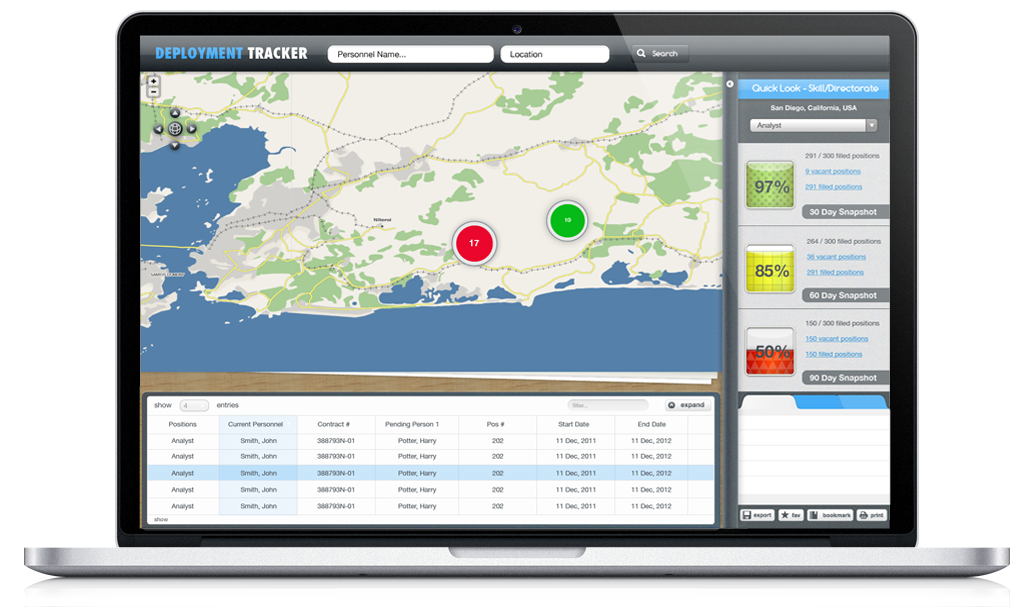Zoom out on the map
The image size is (1027, 616).
[154, 92]
